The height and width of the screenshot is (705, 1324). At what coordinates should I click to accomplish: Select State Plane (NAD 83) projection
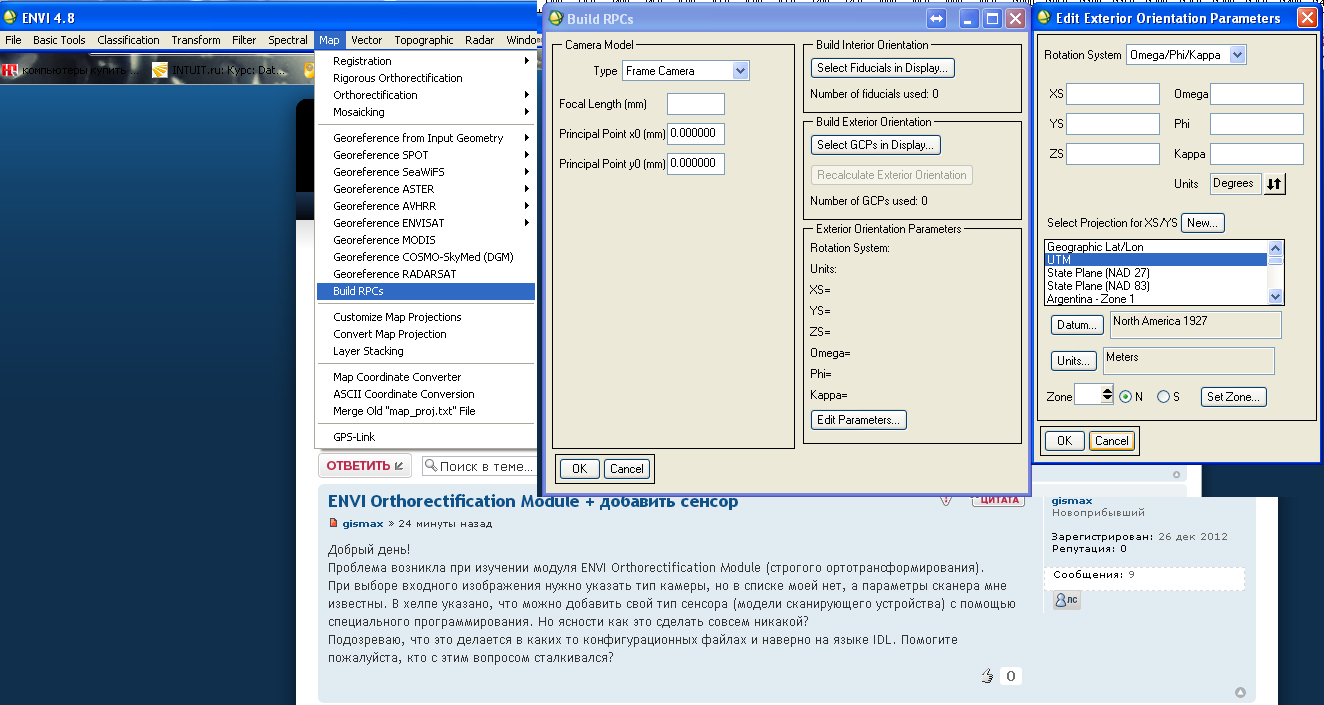(1156, 286)
